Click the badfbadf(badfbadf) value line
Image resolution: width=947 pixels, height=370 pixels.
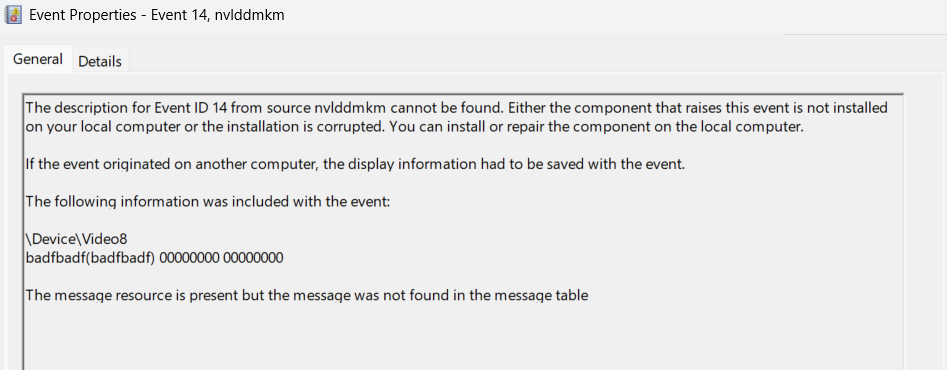(155, 258)
